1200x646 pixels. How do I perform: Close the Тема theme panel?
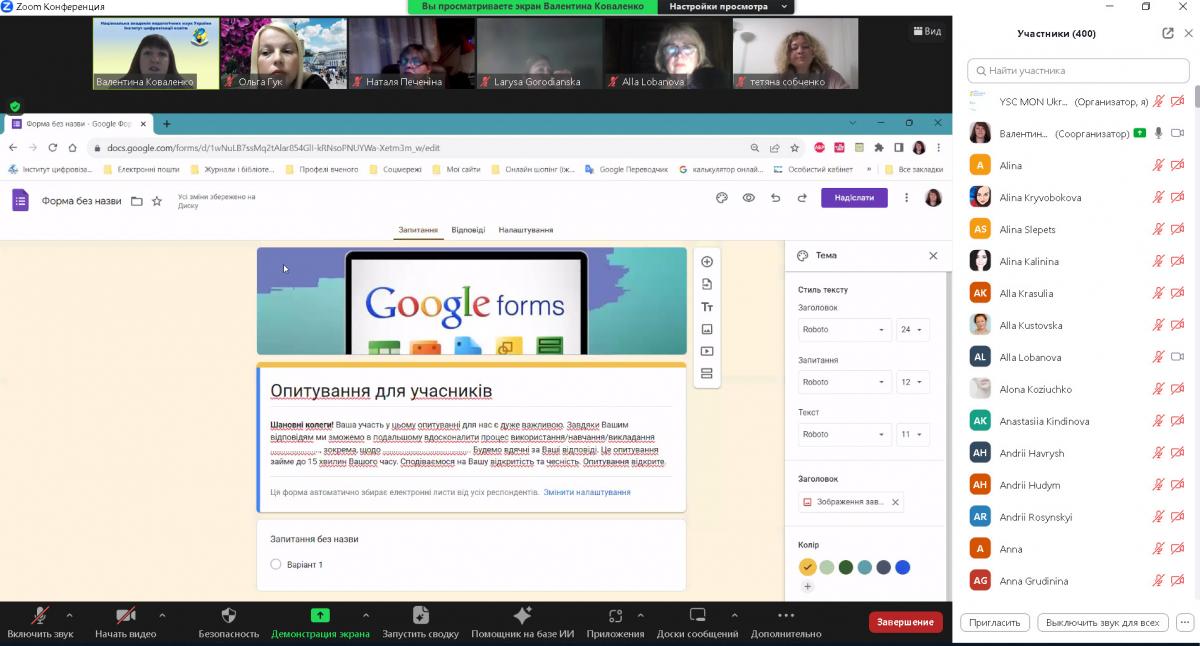[933, 256]
